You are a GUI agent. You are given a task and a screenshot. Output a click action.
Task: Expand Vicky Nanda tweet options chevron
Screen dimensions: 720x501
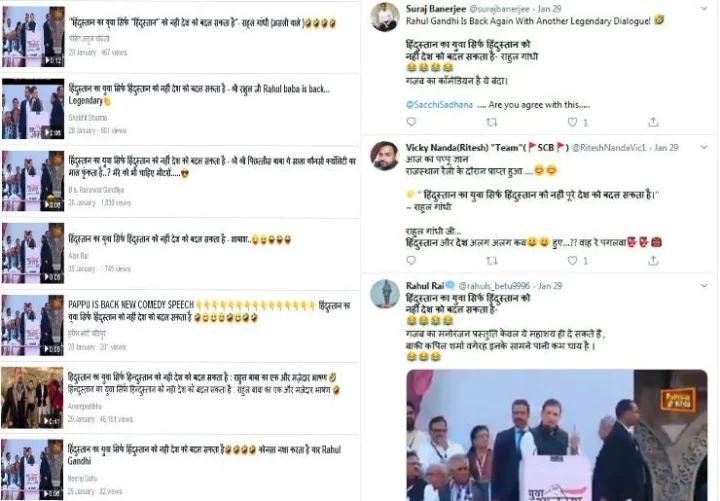coord(704,147)
